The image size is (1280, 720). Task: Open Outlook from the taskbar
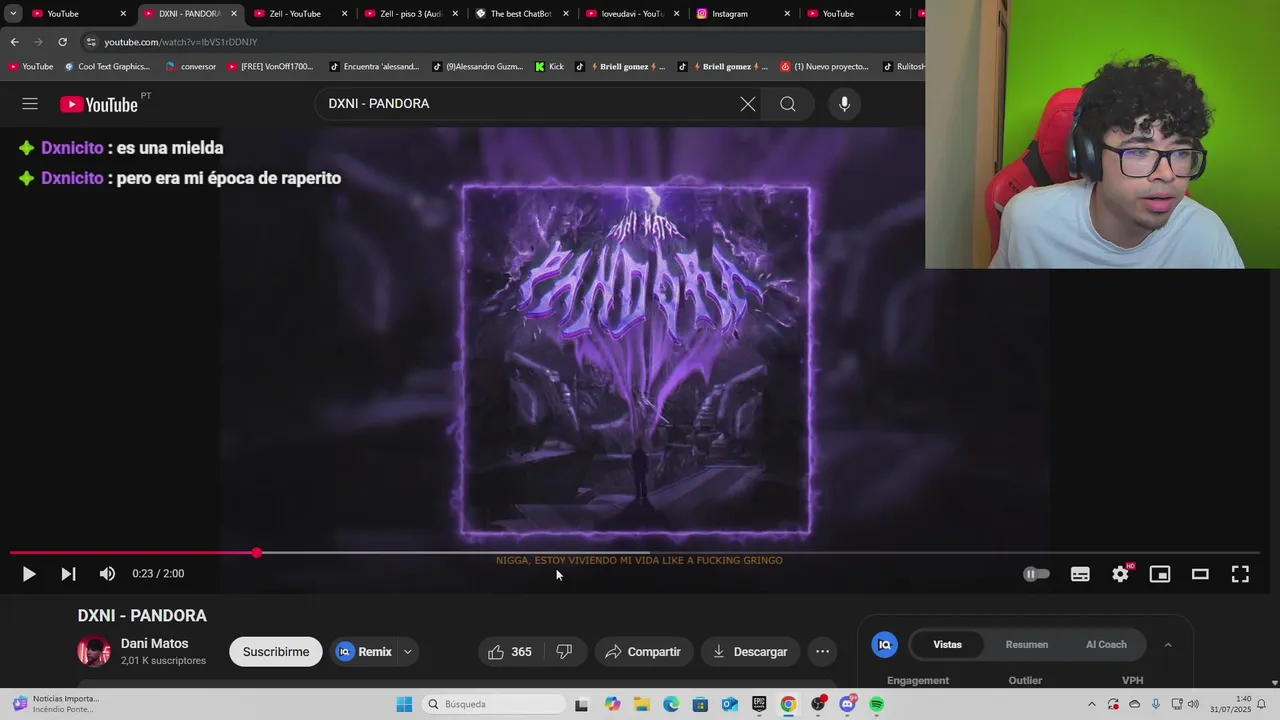(x=730, y=704)
